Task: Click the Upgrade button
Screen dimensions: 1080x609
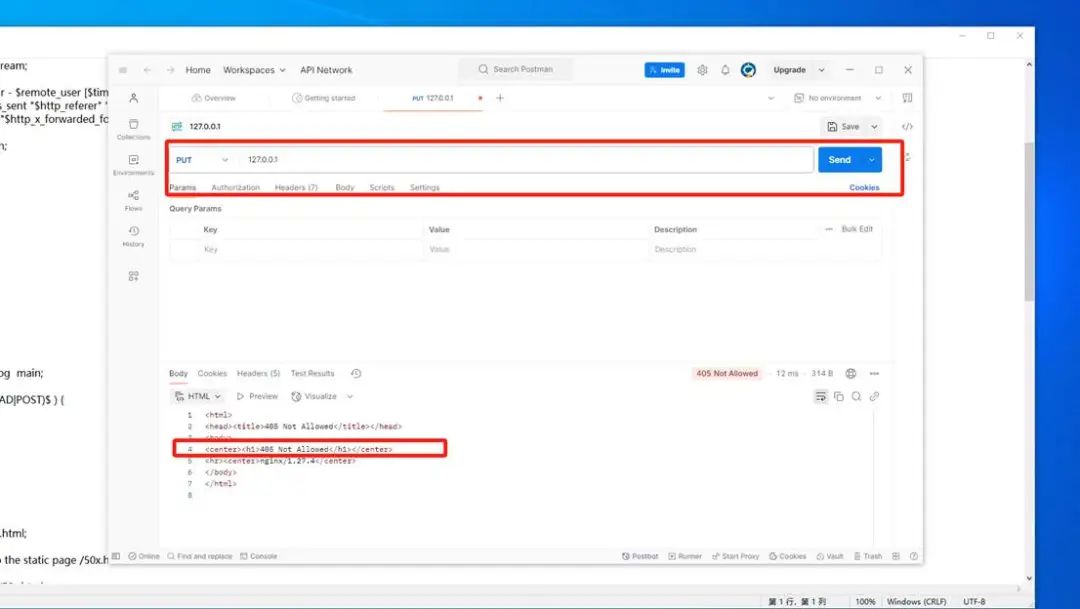Action: (789, 70)
